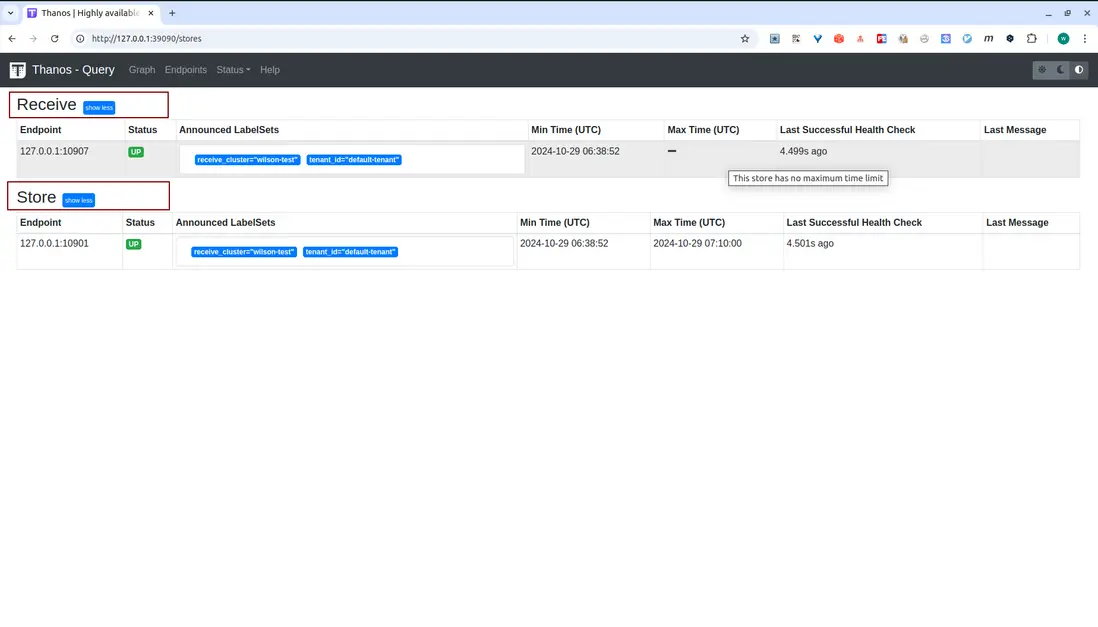Click UP status badge for Store endpoint
Screen dimensions: 1098x627
(x=134, y=244)
